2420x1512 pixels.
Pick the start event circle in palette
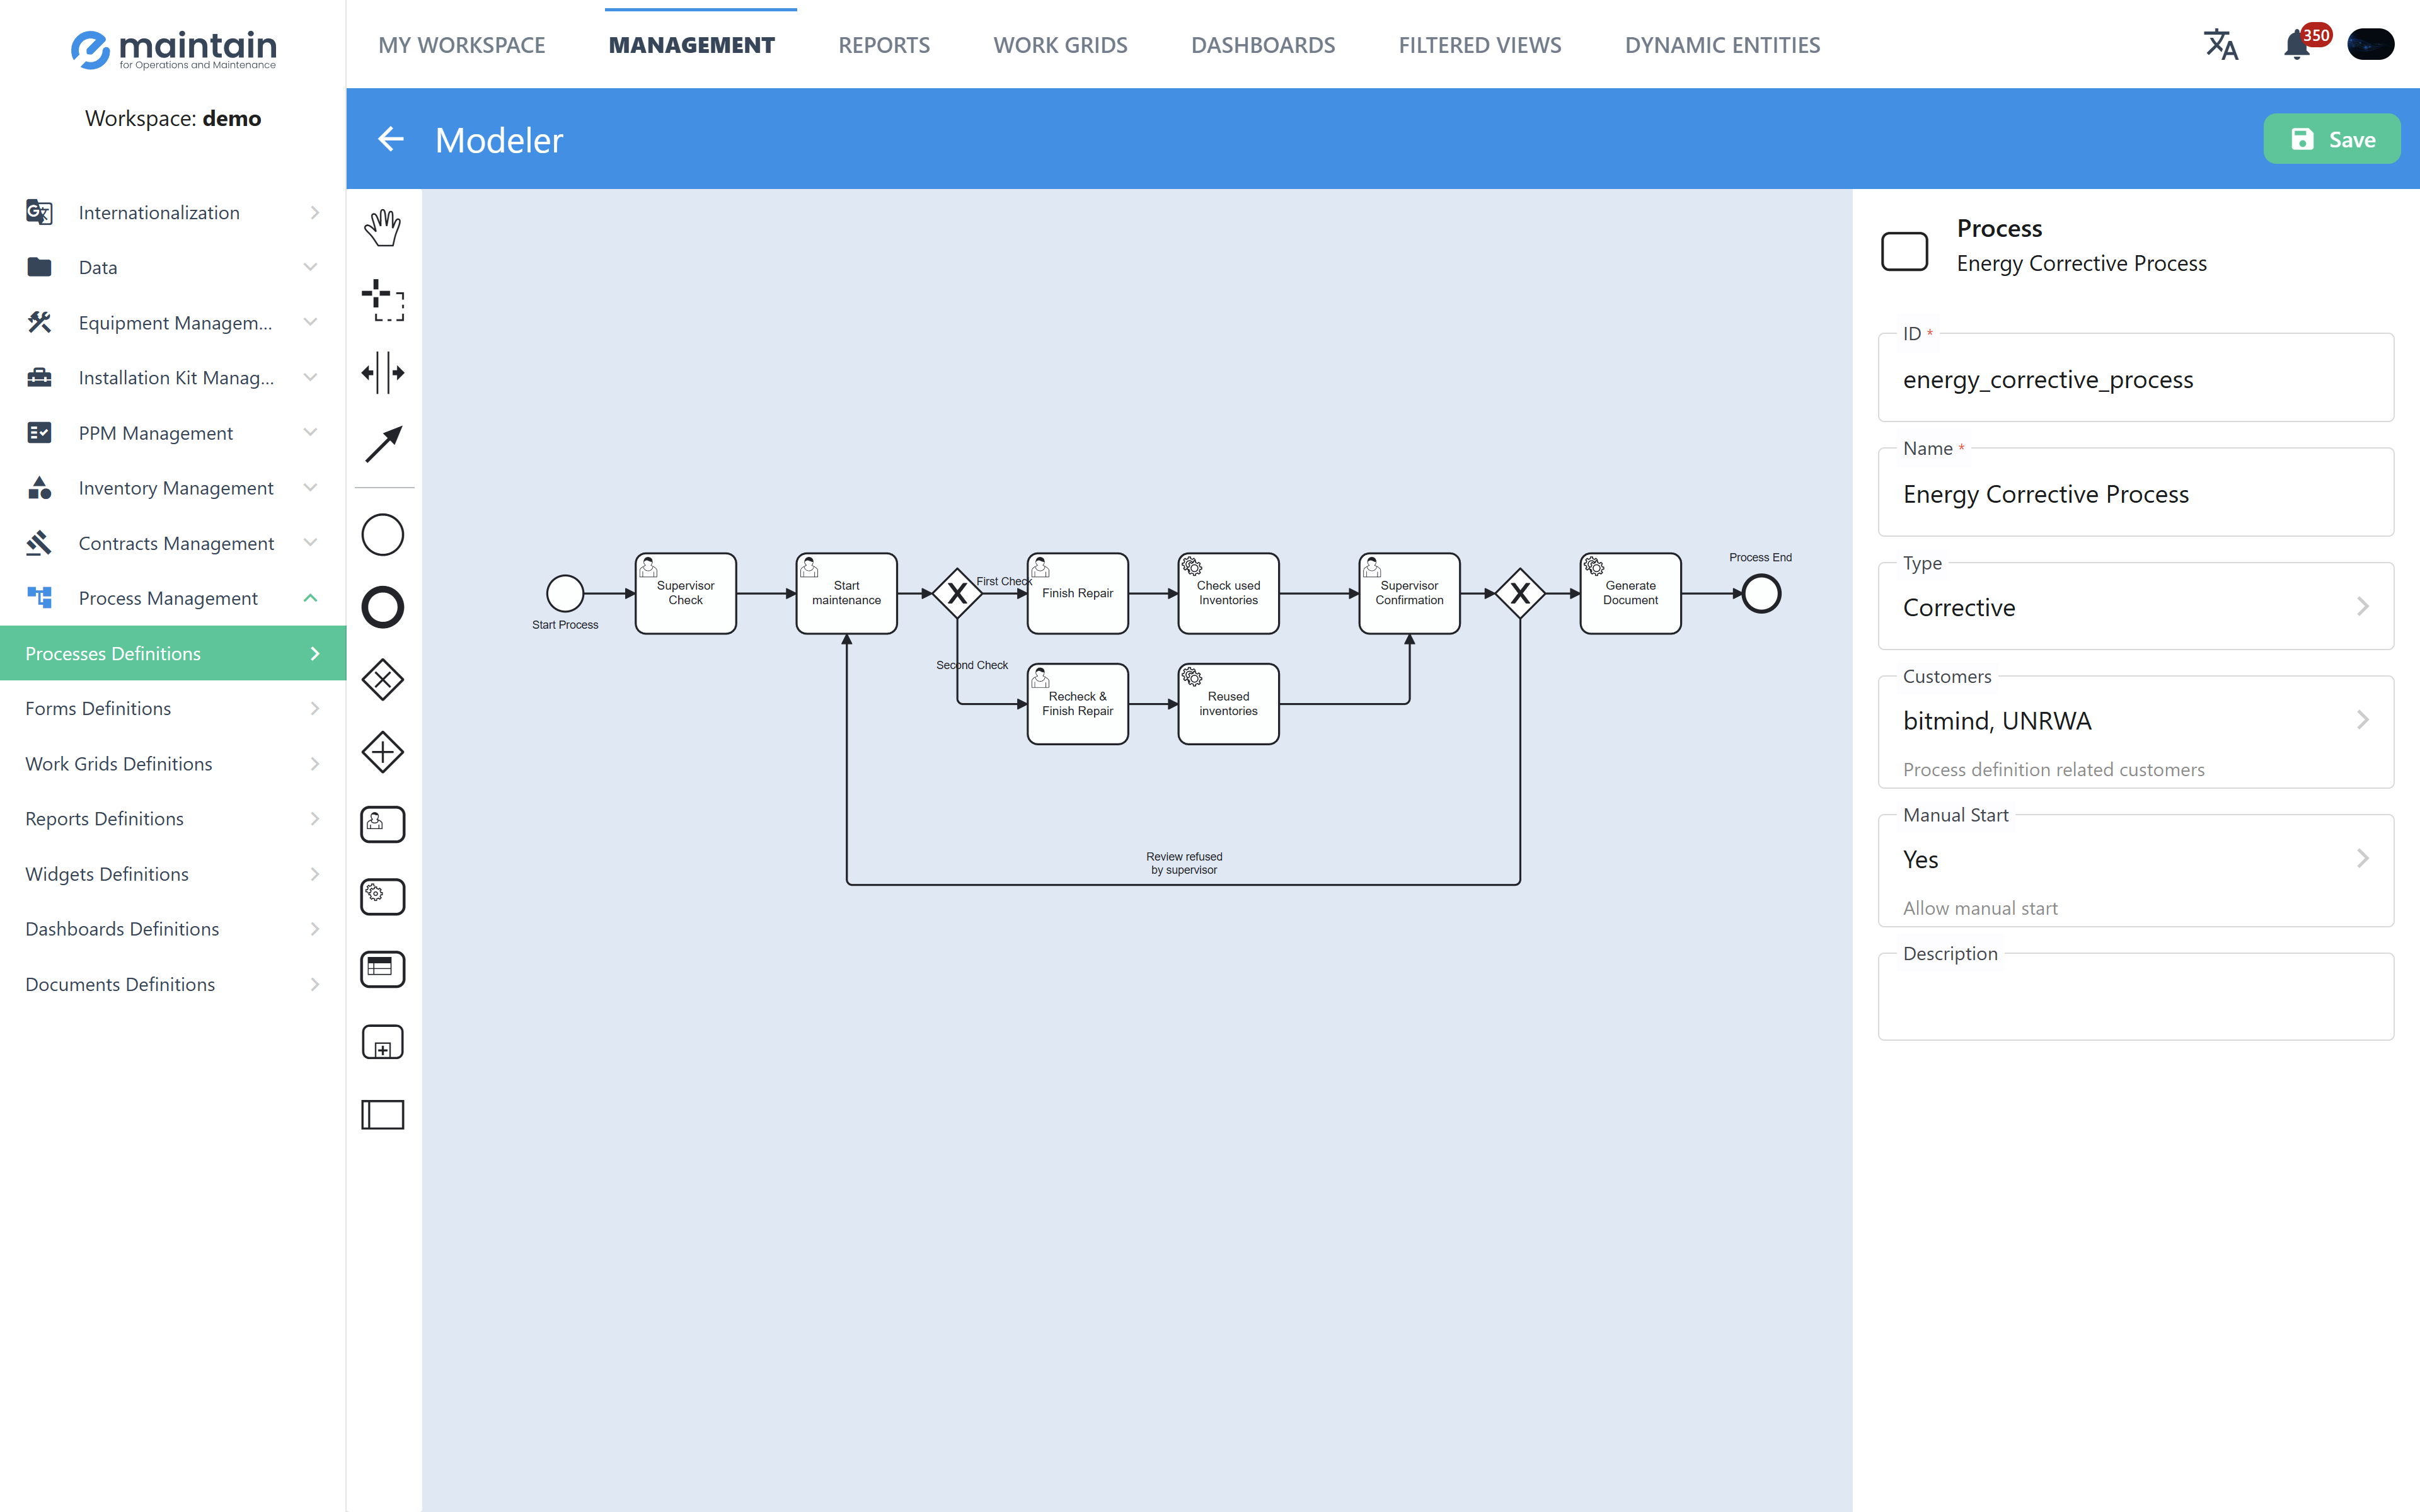click(x=382, y=535)
